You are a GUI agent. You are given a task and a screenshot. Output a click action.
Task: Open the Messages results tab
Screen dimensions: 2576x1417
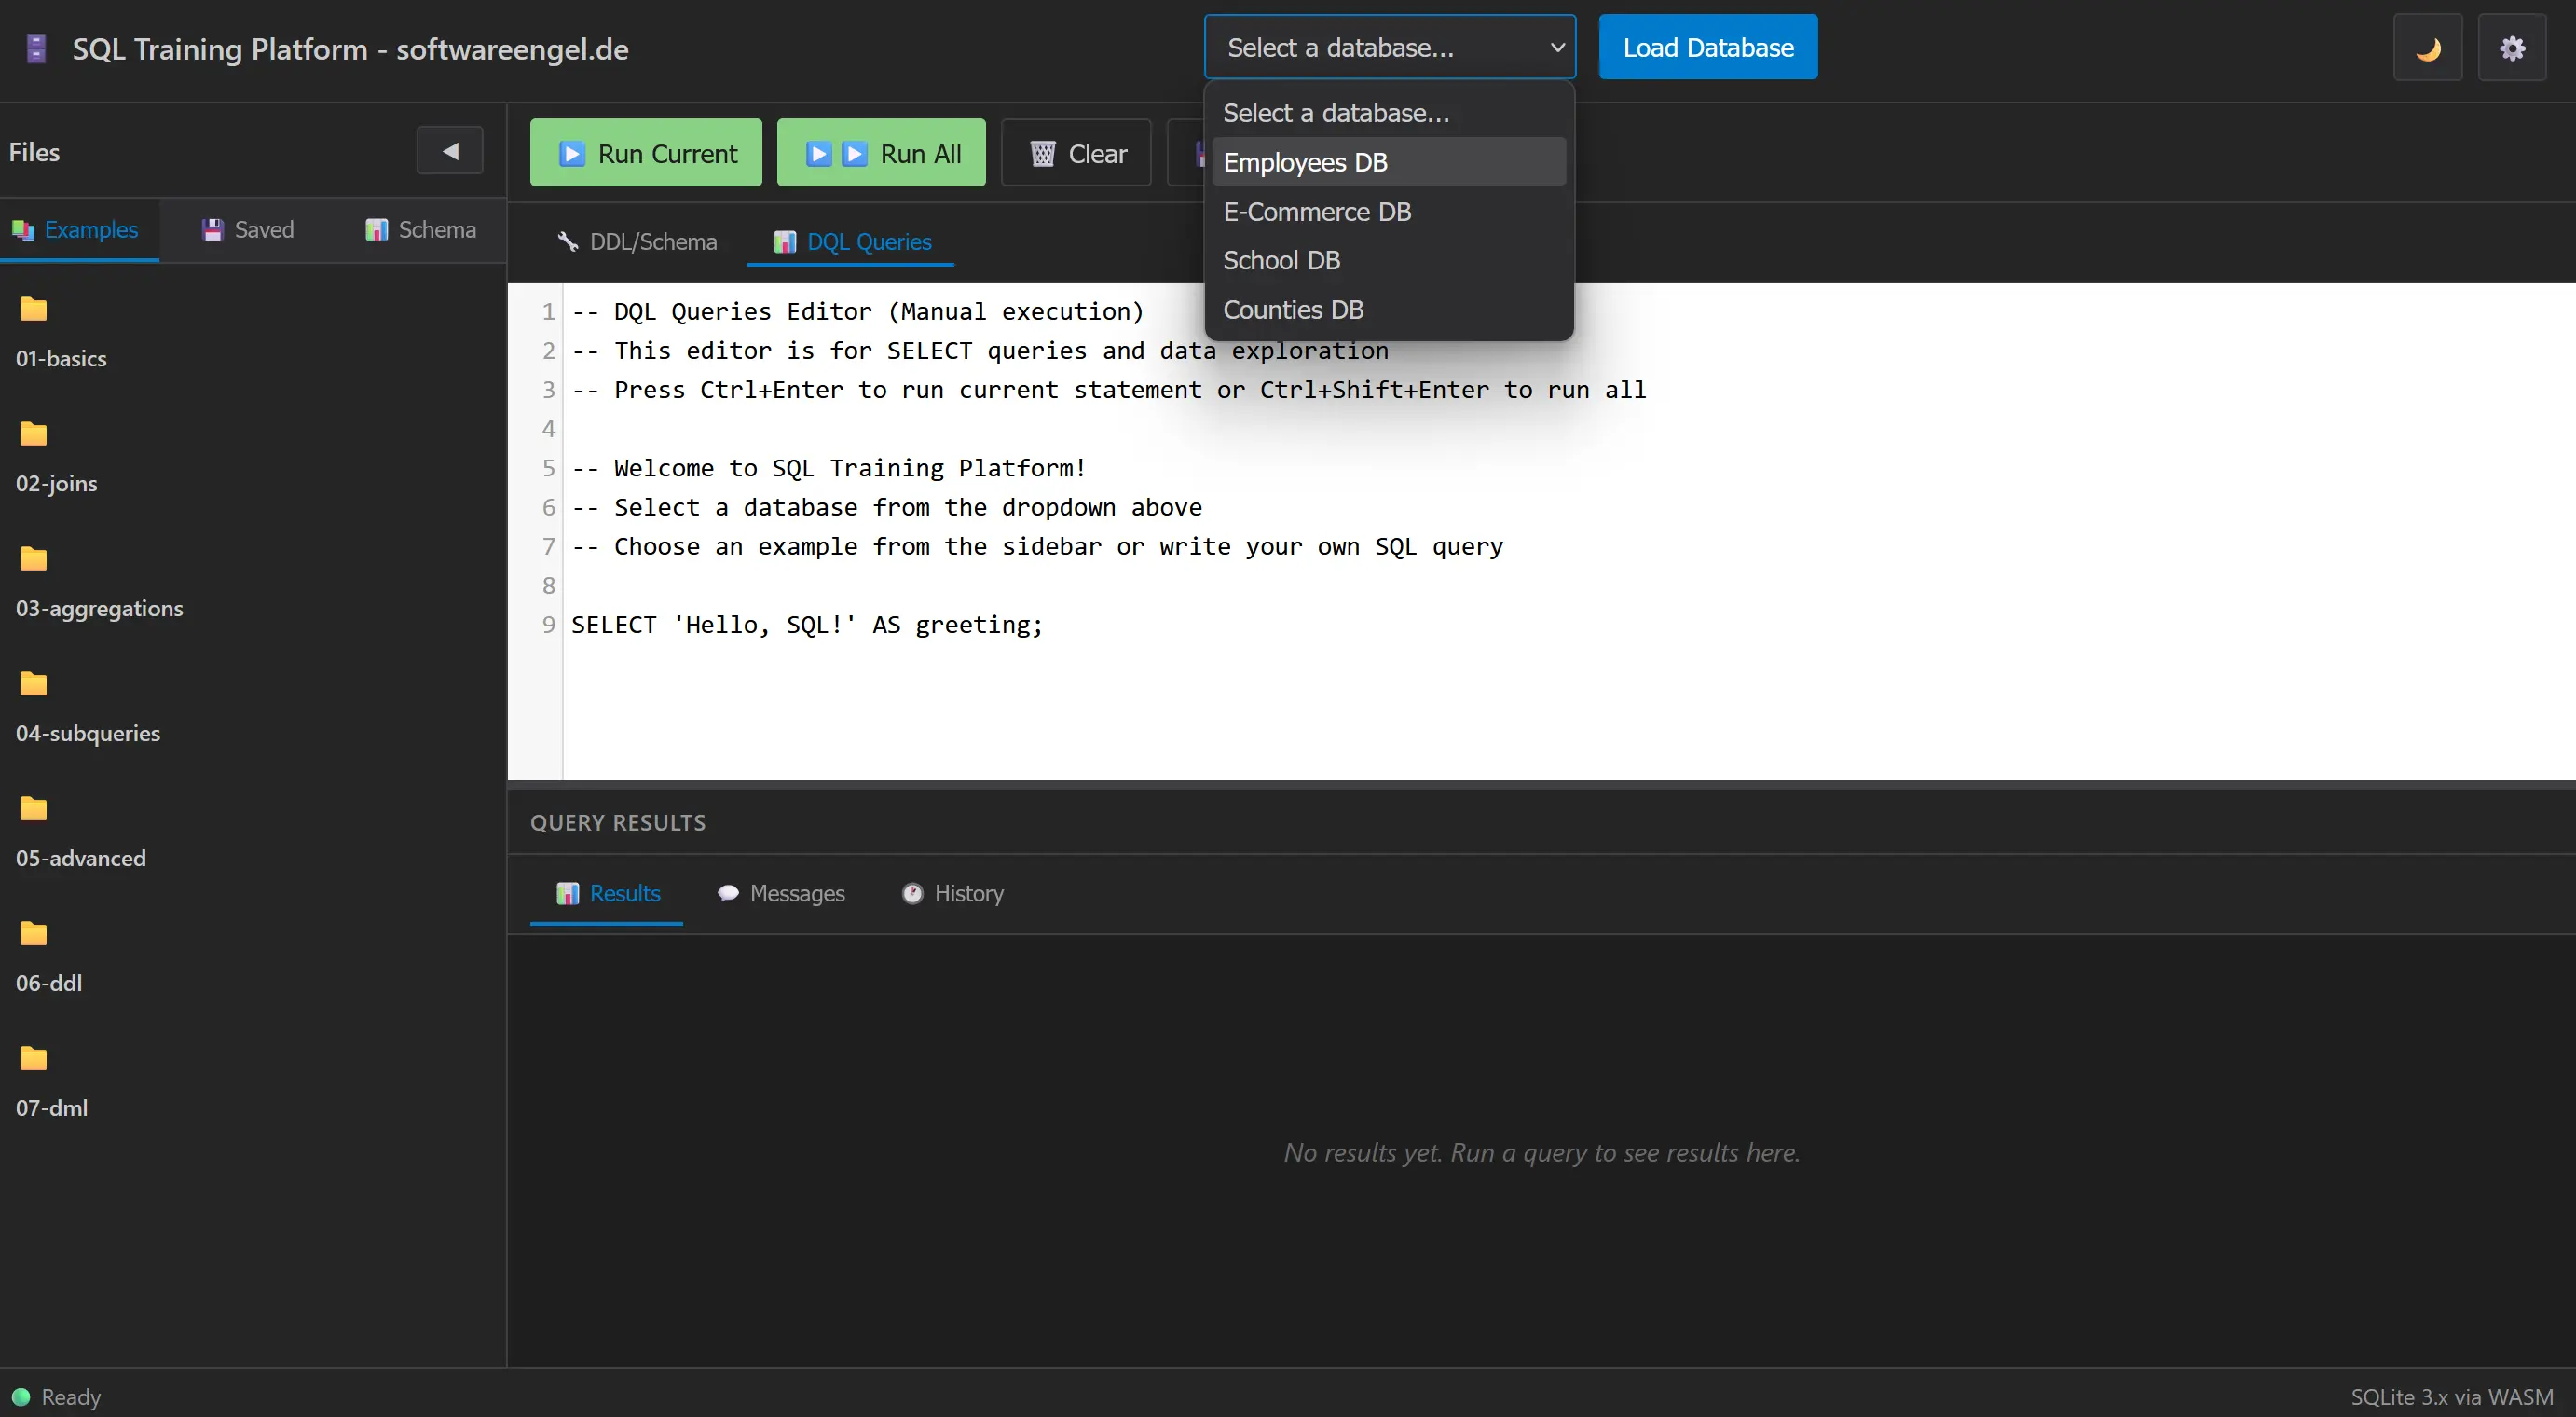(781, 894)
